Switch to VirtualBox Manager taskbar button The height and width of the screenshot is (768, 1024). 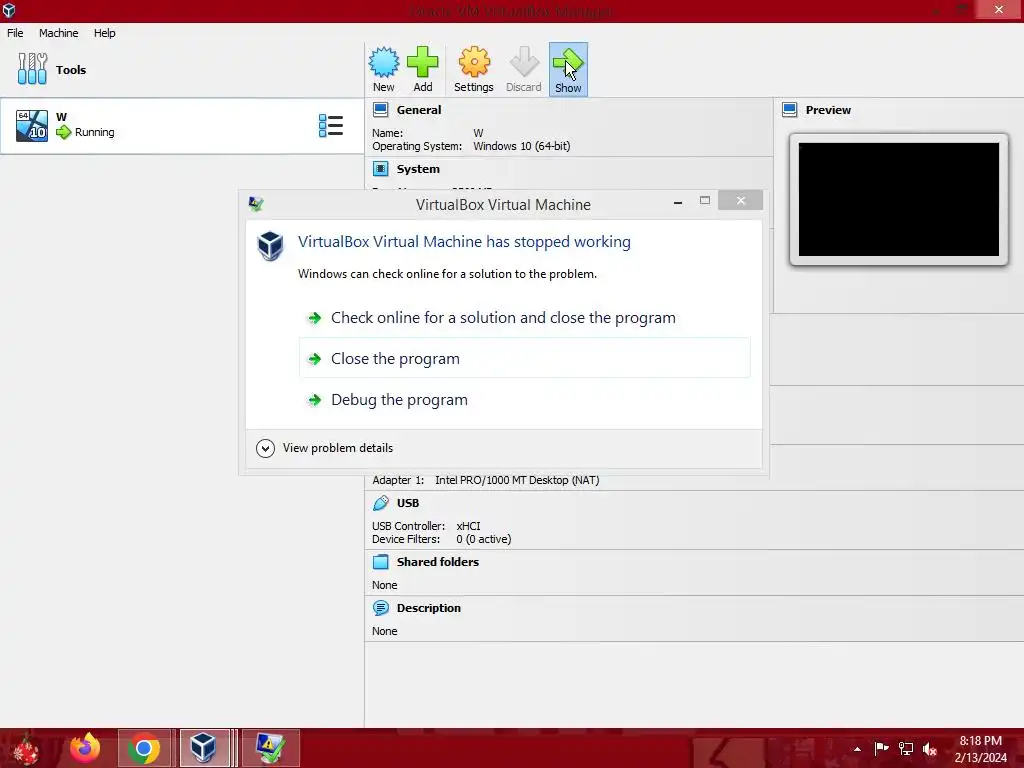(204, 748)
